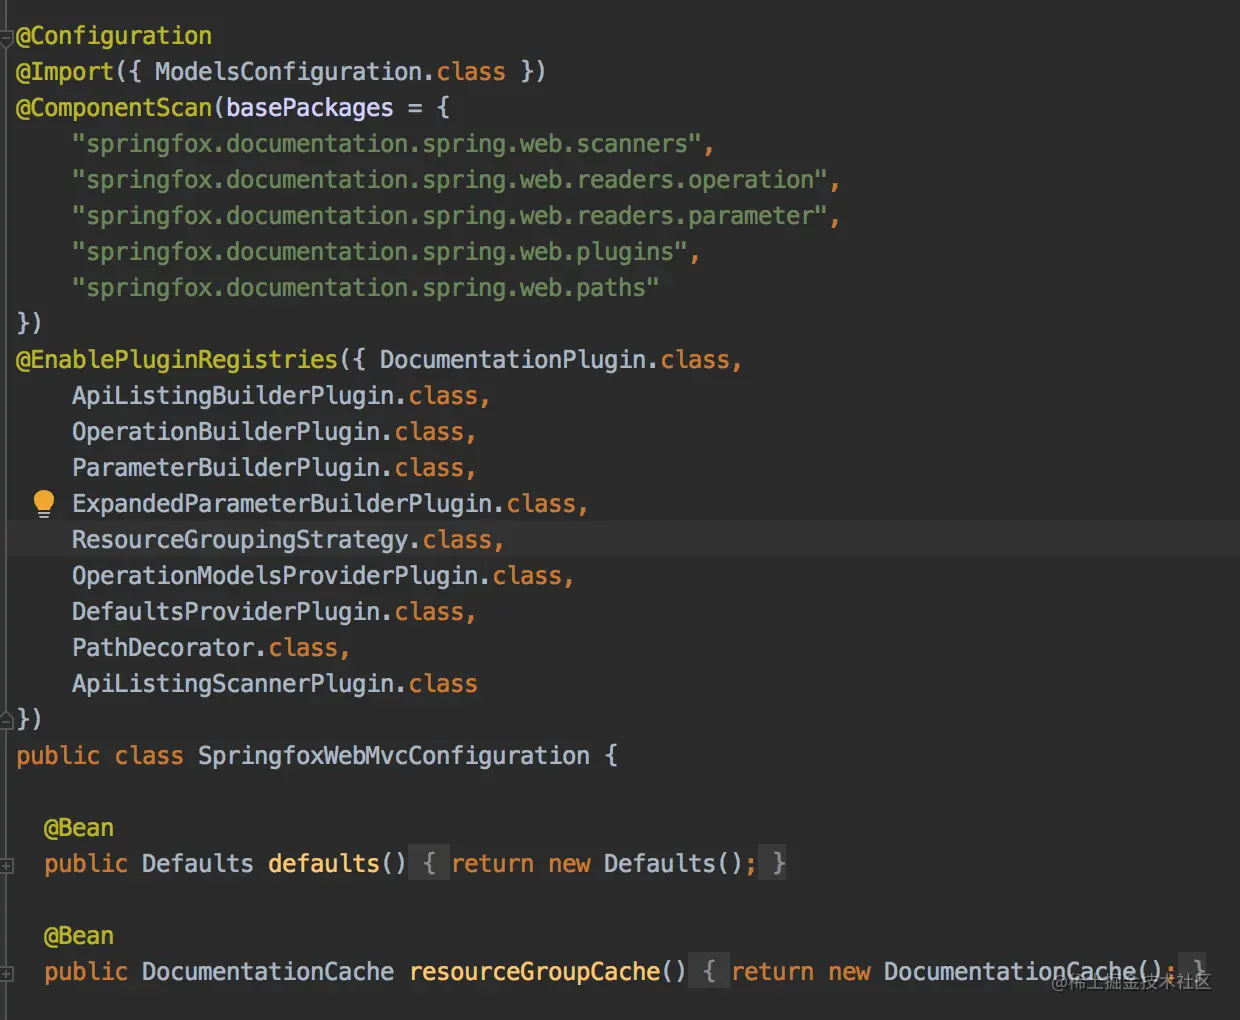This screenshot has width=1240, height=1020.
Task: Collapse the fold marker at closing })
Action: [6, 719]
